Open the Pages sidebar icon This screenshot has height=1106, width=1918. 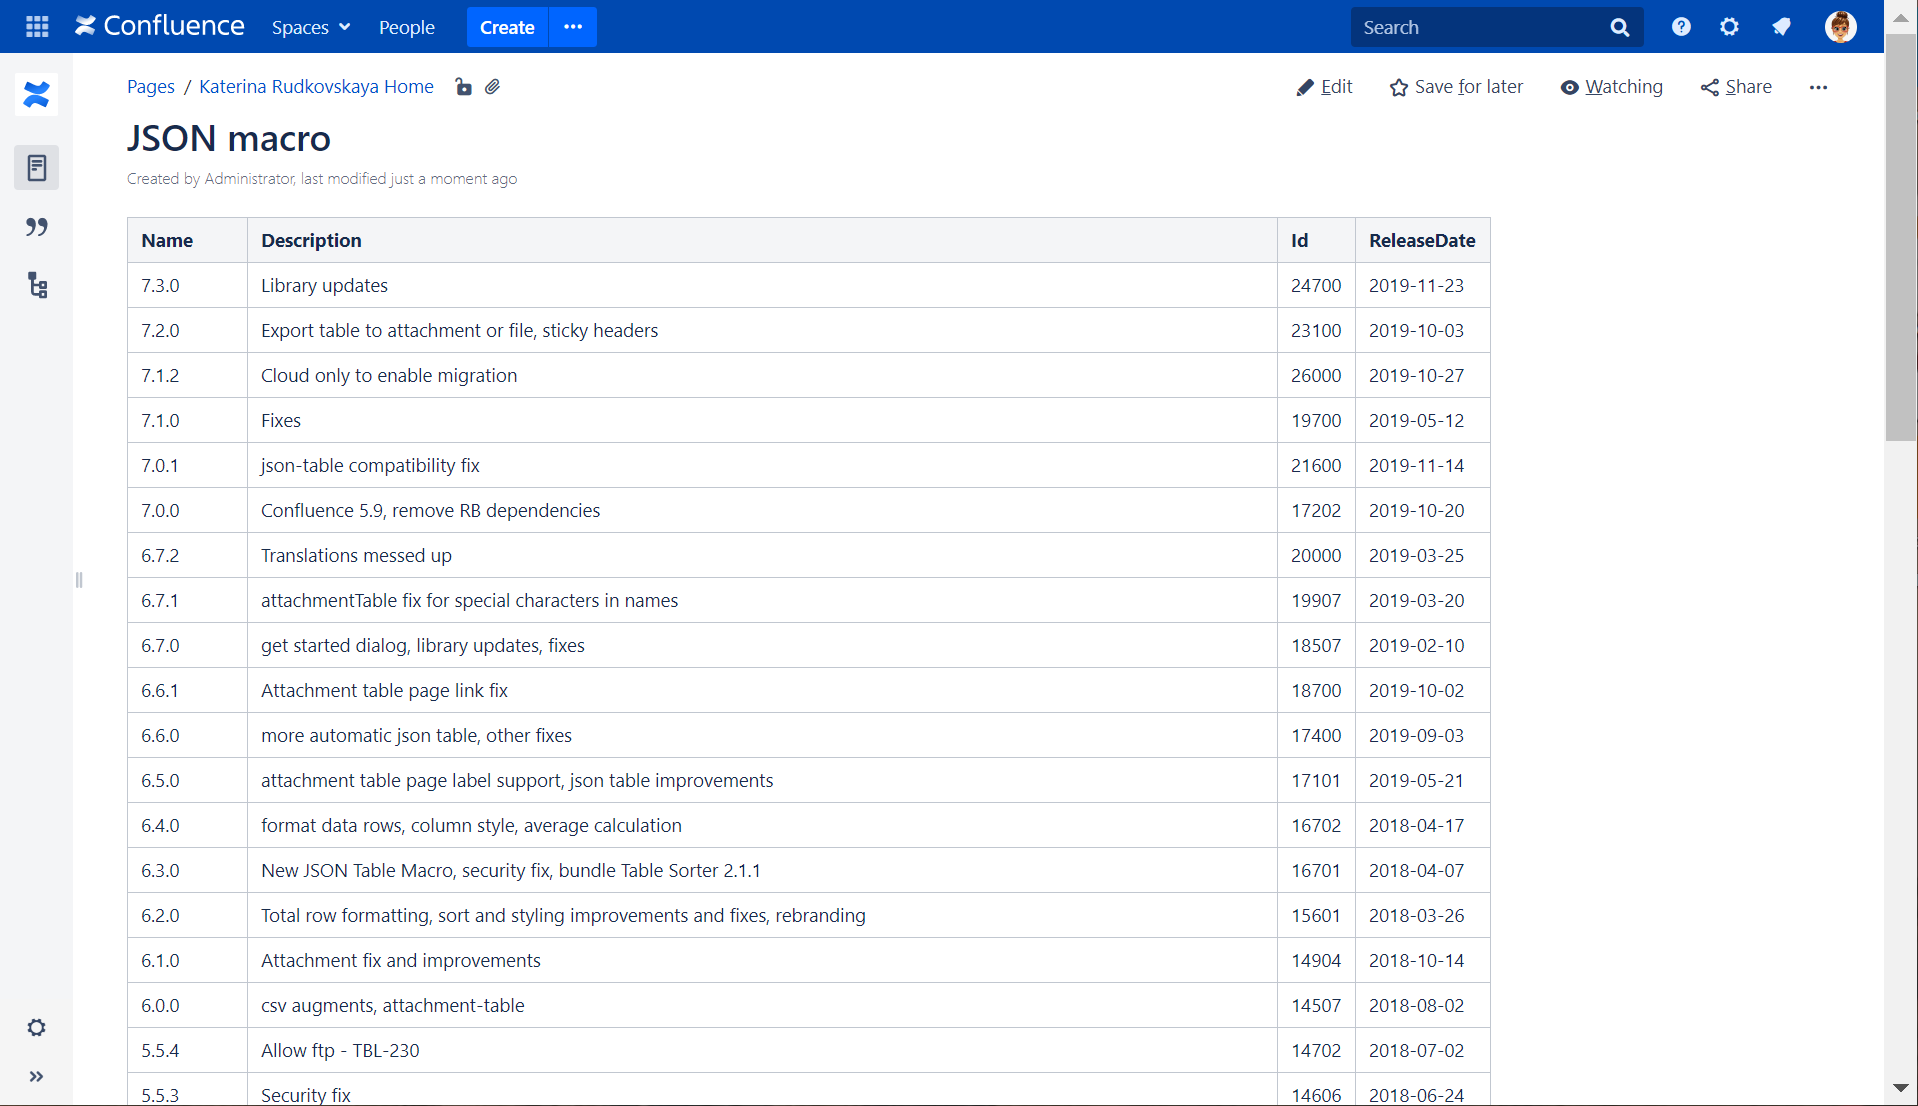tap(37, 168)
